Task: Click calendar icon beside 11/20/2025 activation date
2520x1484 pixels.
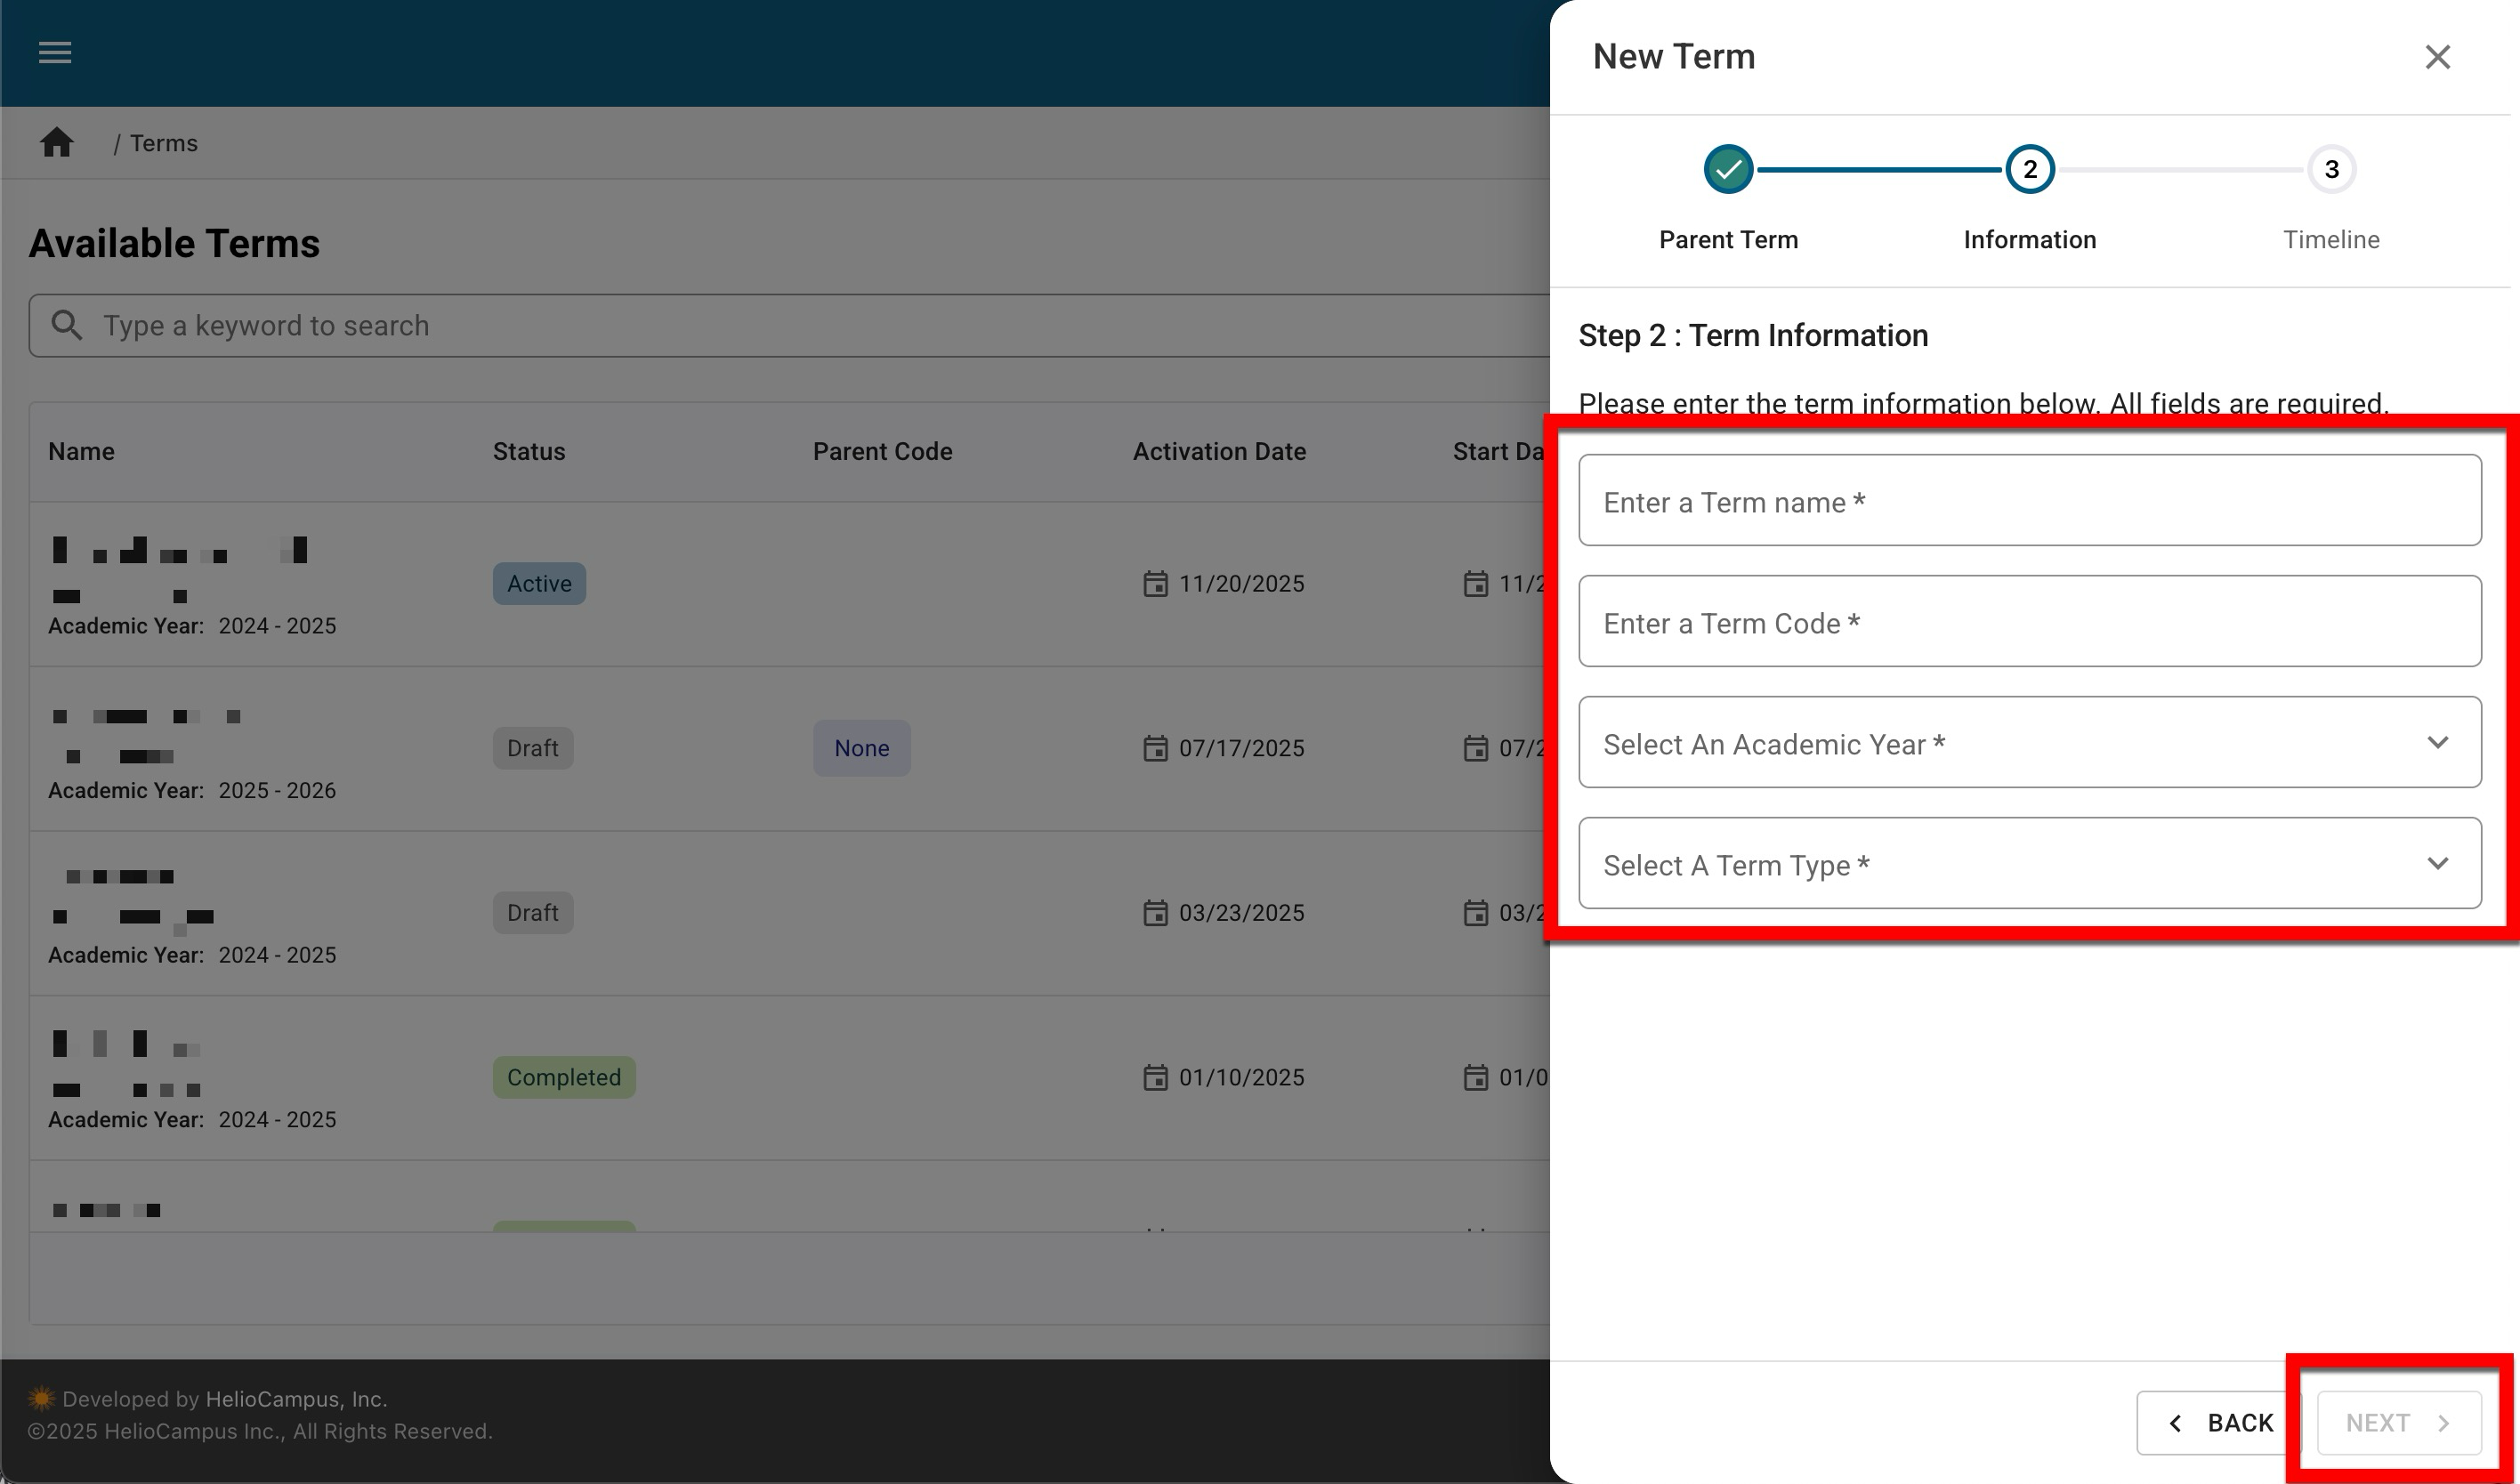Action: tap(1155, 584)
